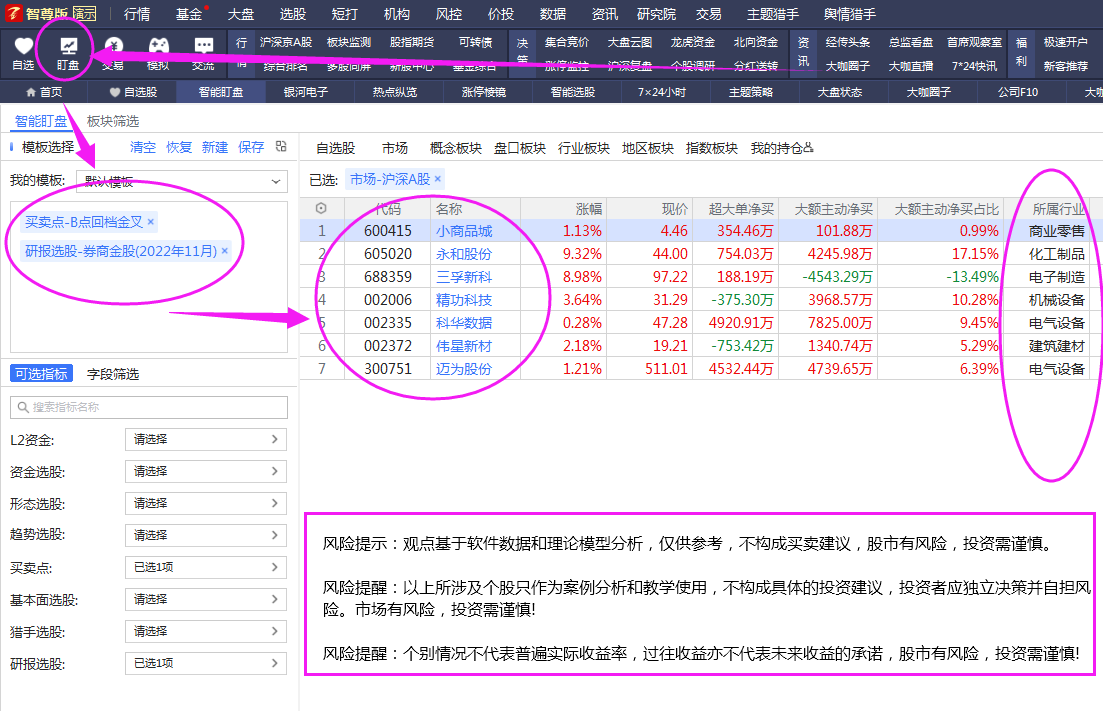Select the 板块筛选 sub-tab
Viewport: 1103px width, 711px height.
pyautogui.click(x=113, y=122)
